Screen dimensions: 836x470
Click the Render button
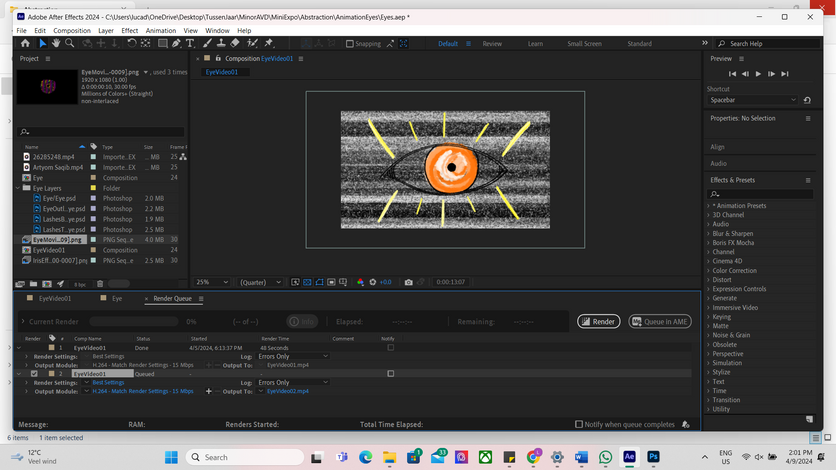click(x=598, y=321)
